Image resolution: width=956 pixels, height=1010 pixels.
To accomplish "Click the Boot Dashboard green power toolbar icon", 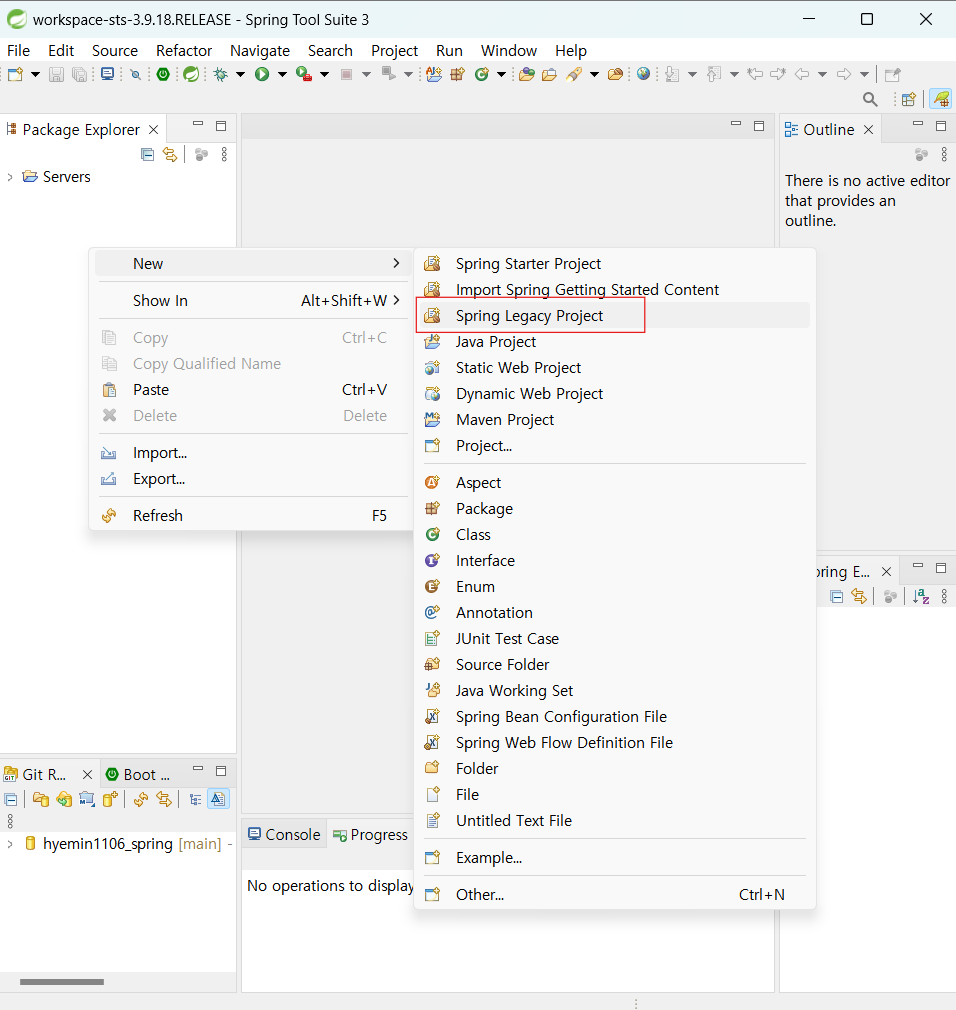I will point(163,74).
